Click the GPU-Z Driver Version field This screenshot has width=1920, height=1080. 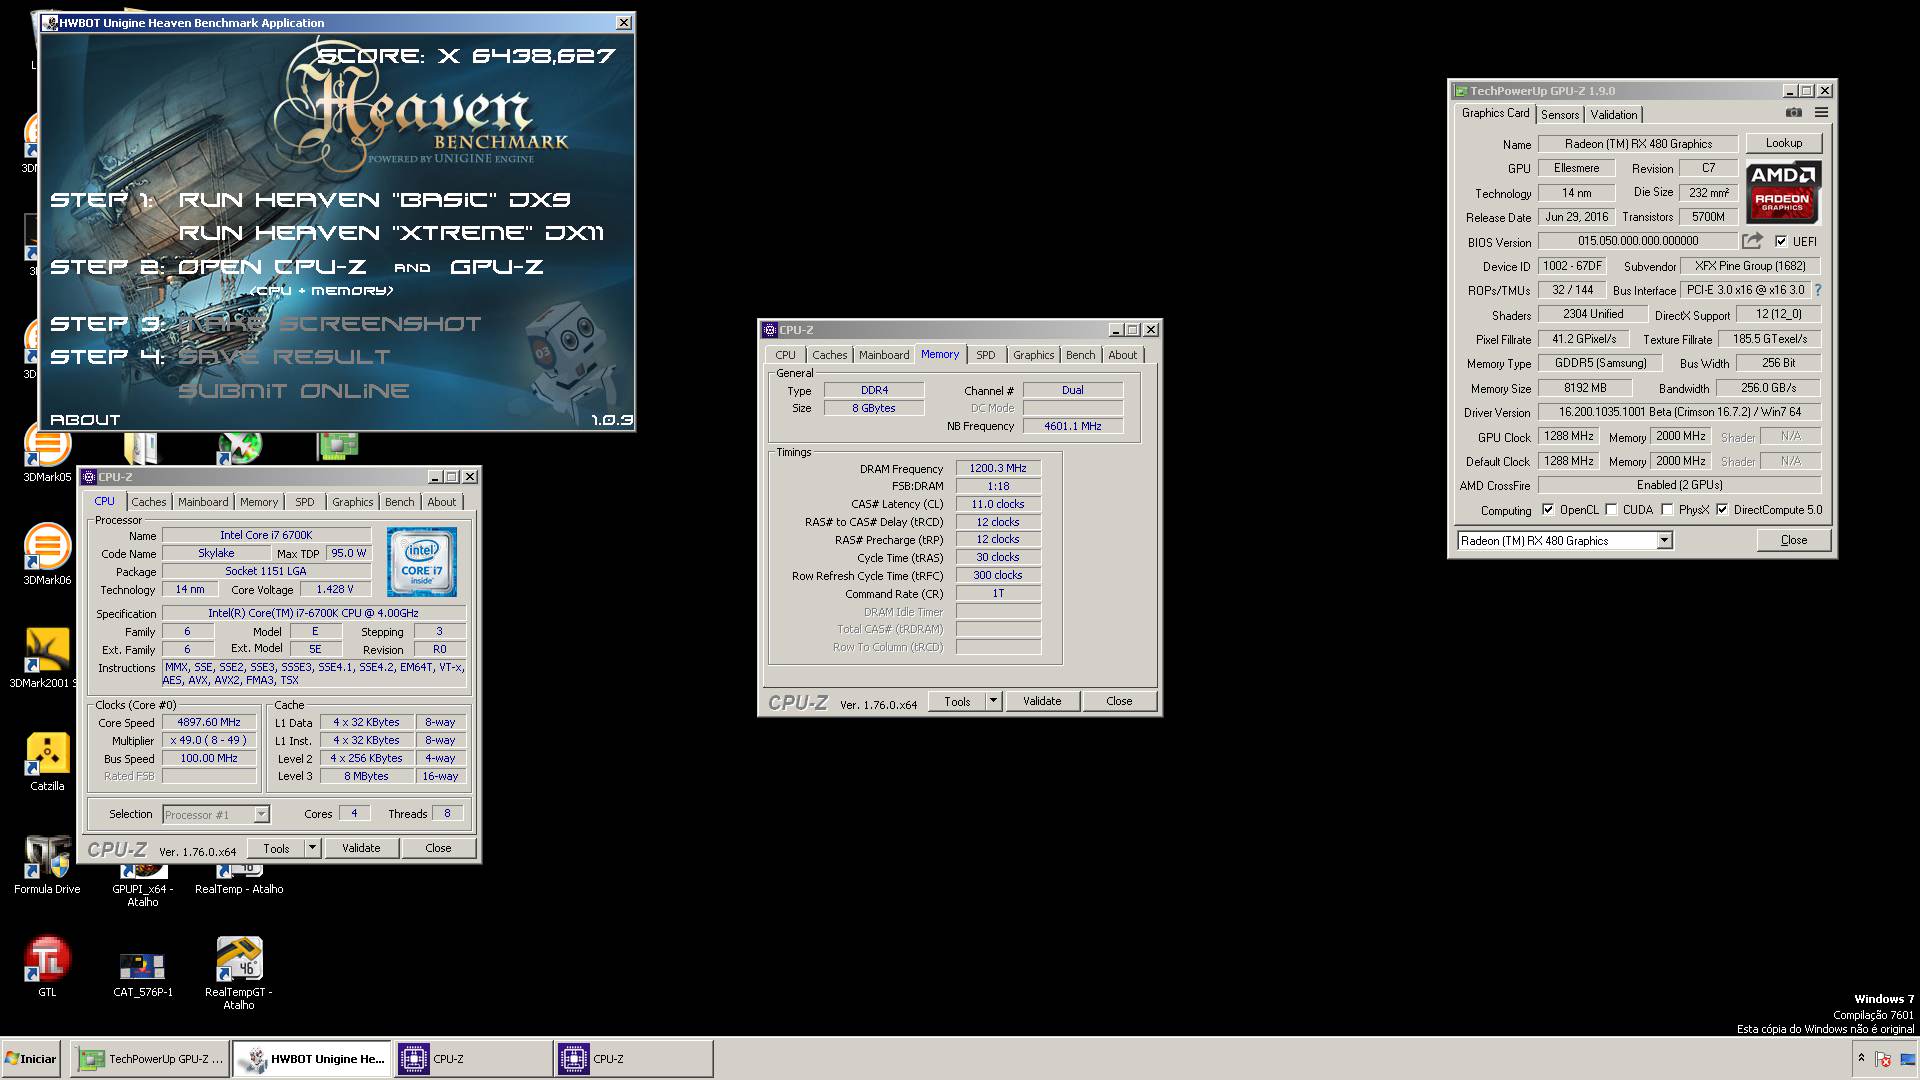1679,412
